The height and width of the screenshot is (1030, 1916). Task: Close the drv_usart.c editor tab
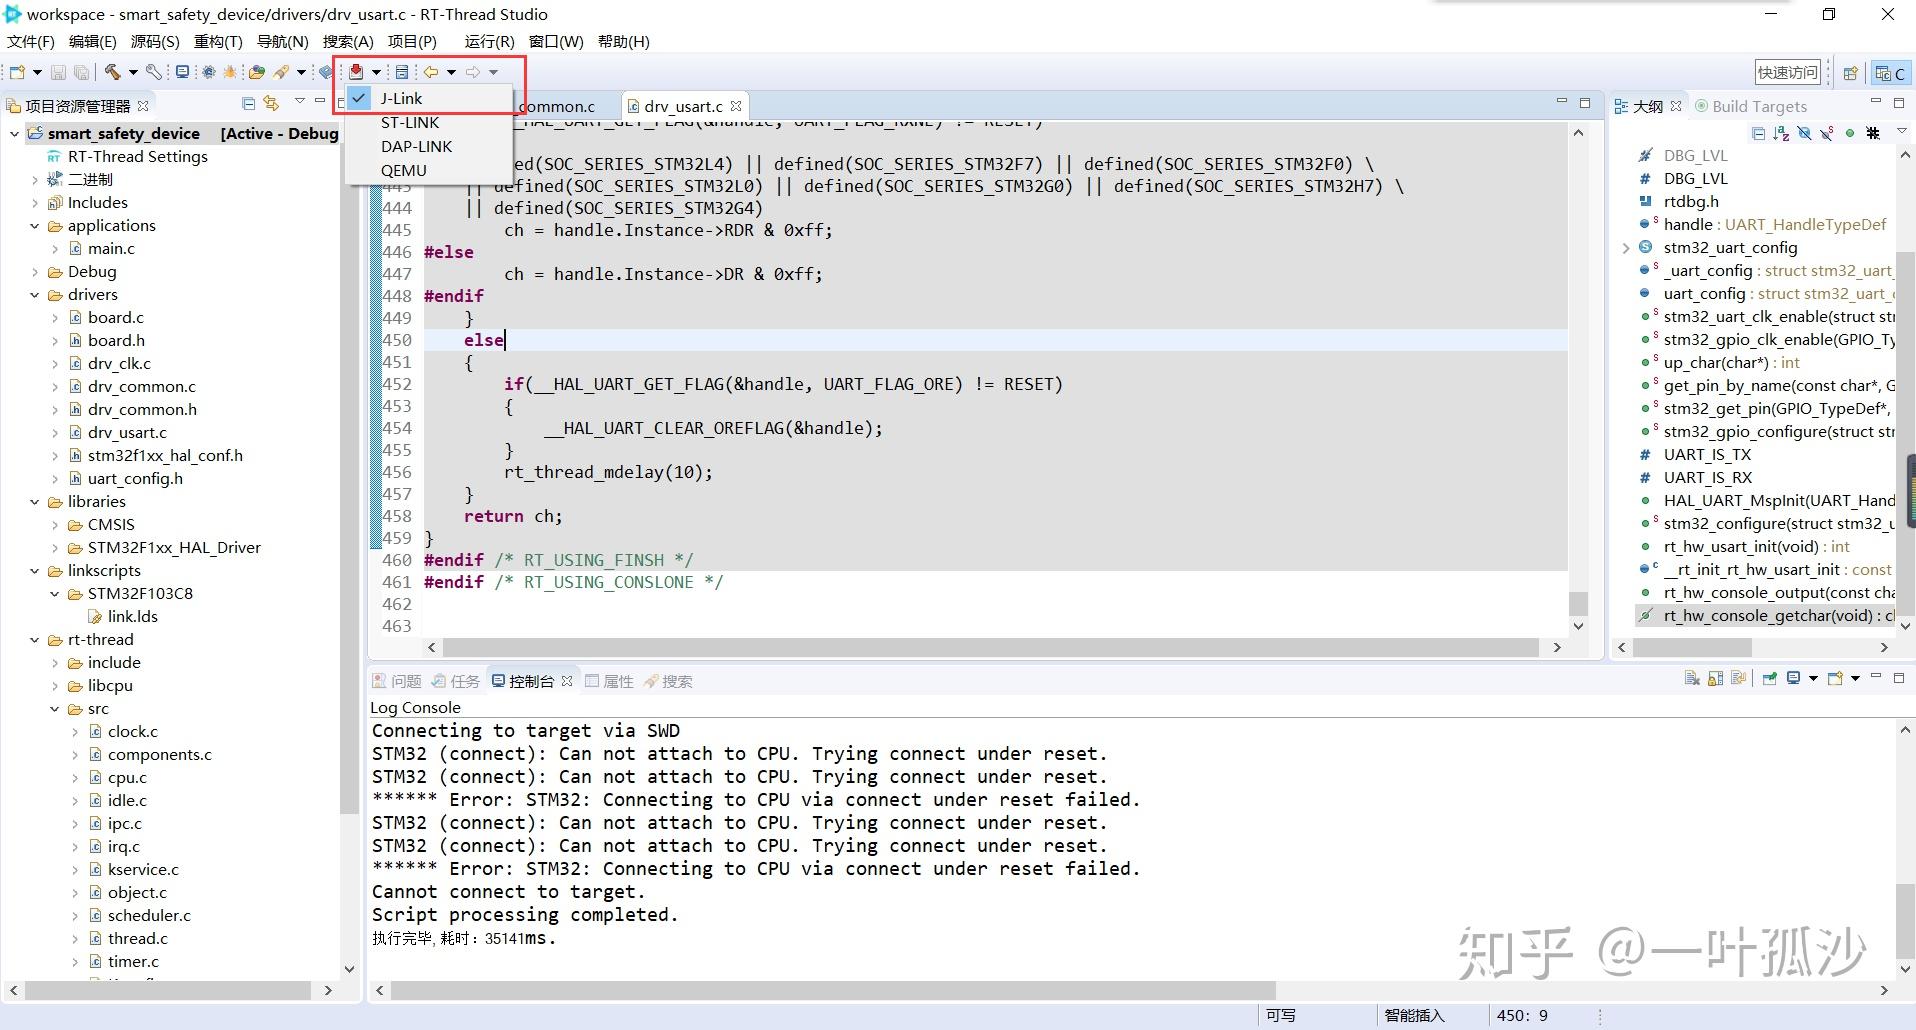click(736, 106)
